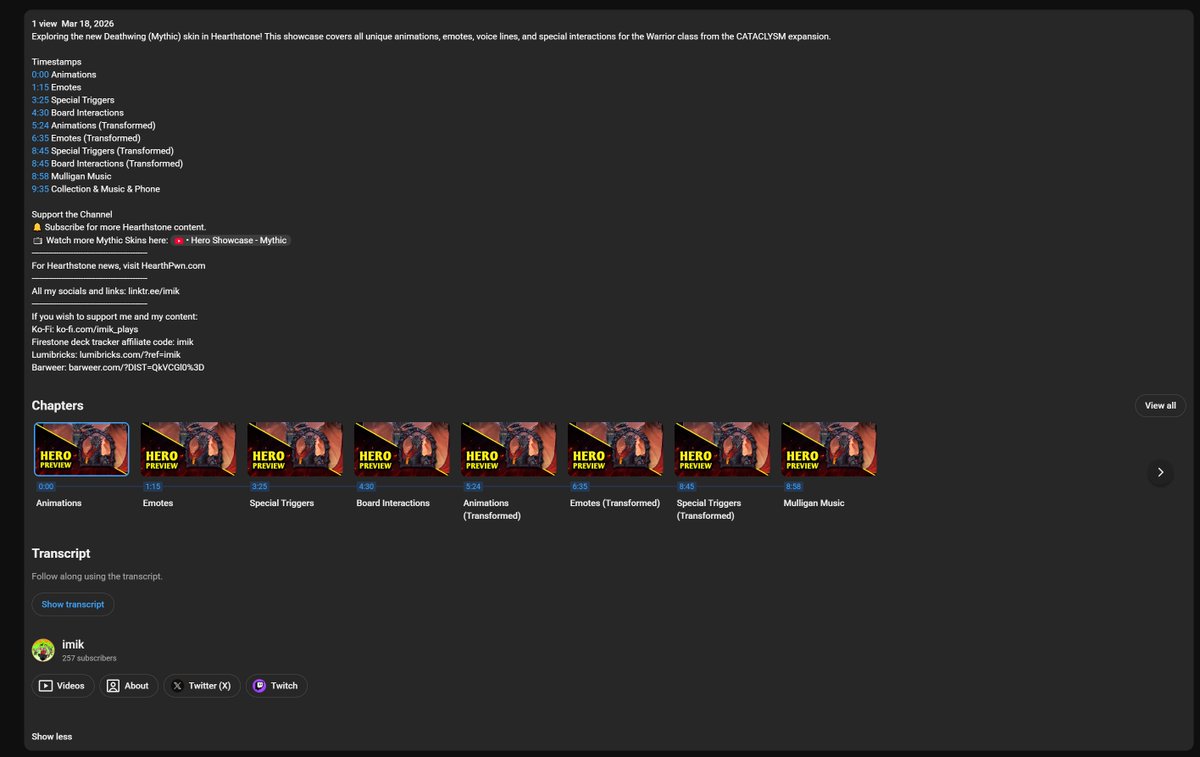
Task: Select Special Triggers (Transformed) chapter thumbnail
Action: [x=722, y=449]
